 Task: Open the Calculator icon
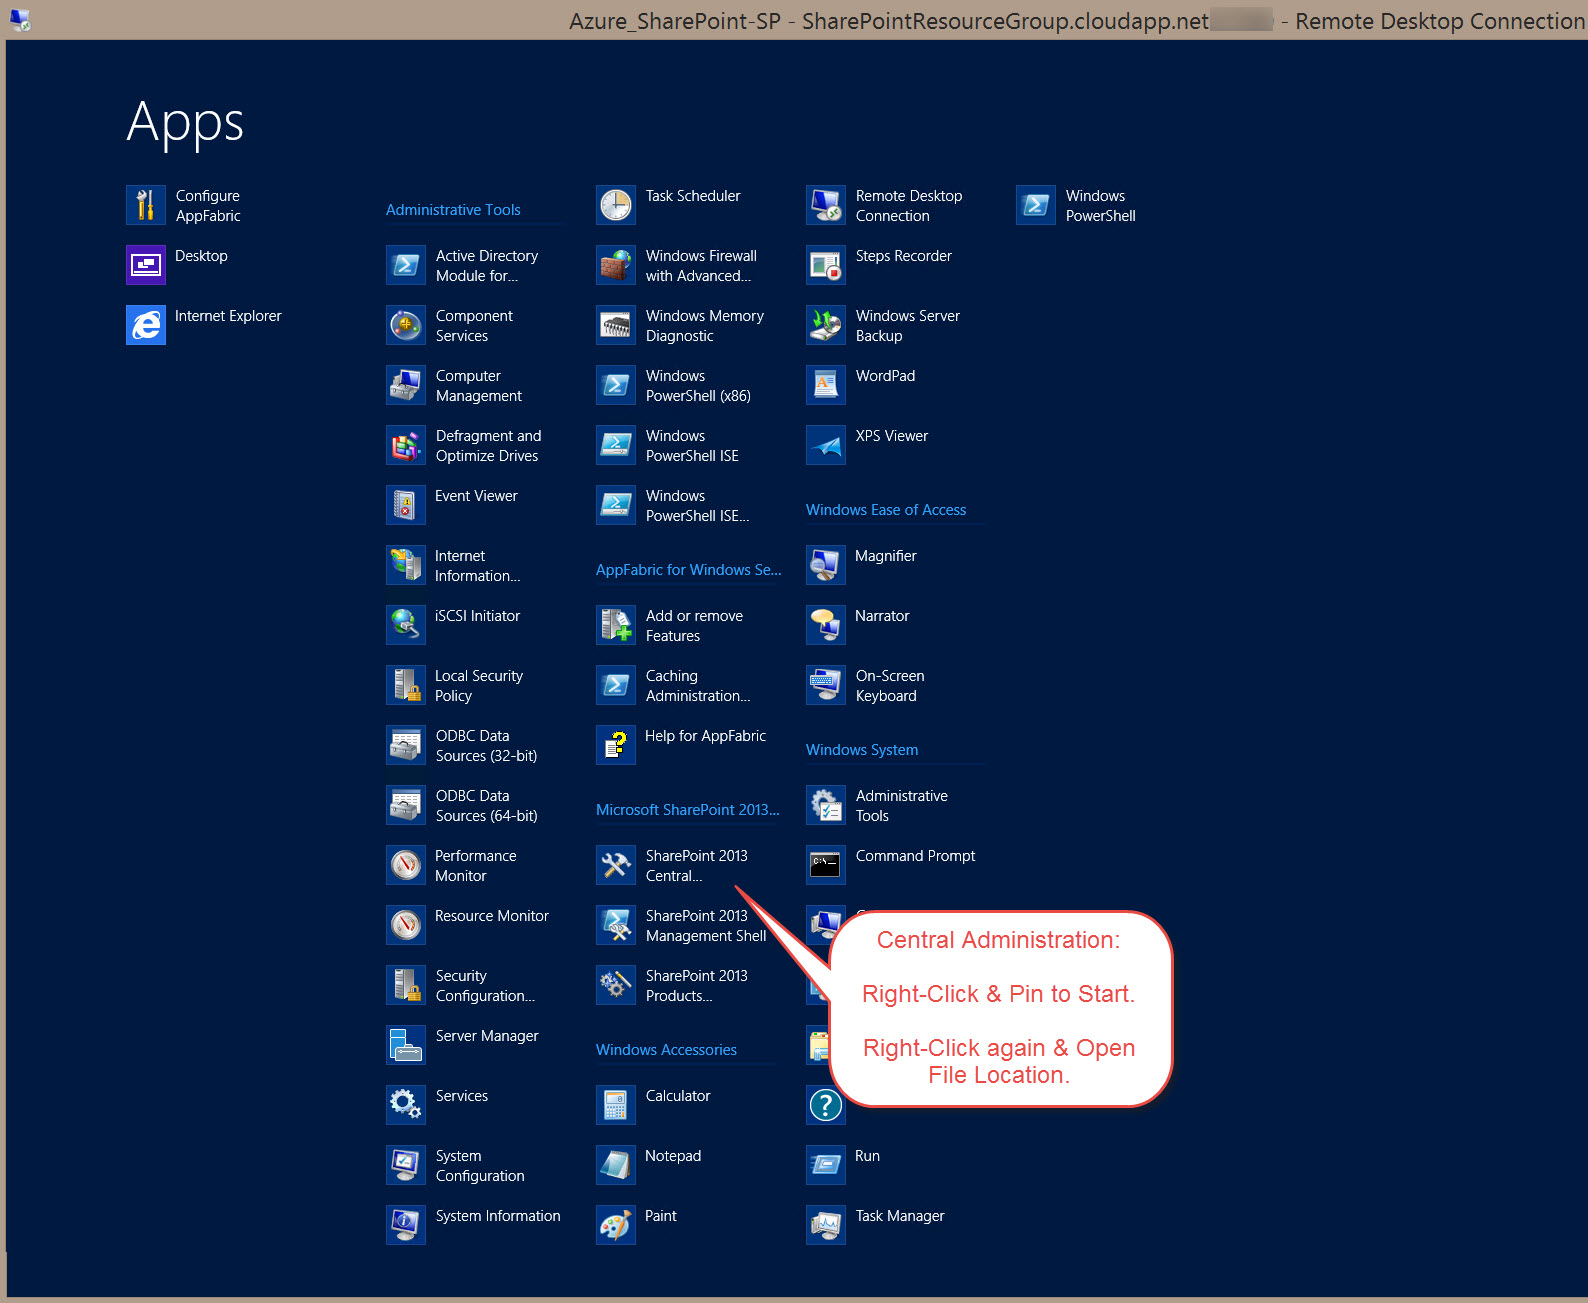(x=616, y=1105)
